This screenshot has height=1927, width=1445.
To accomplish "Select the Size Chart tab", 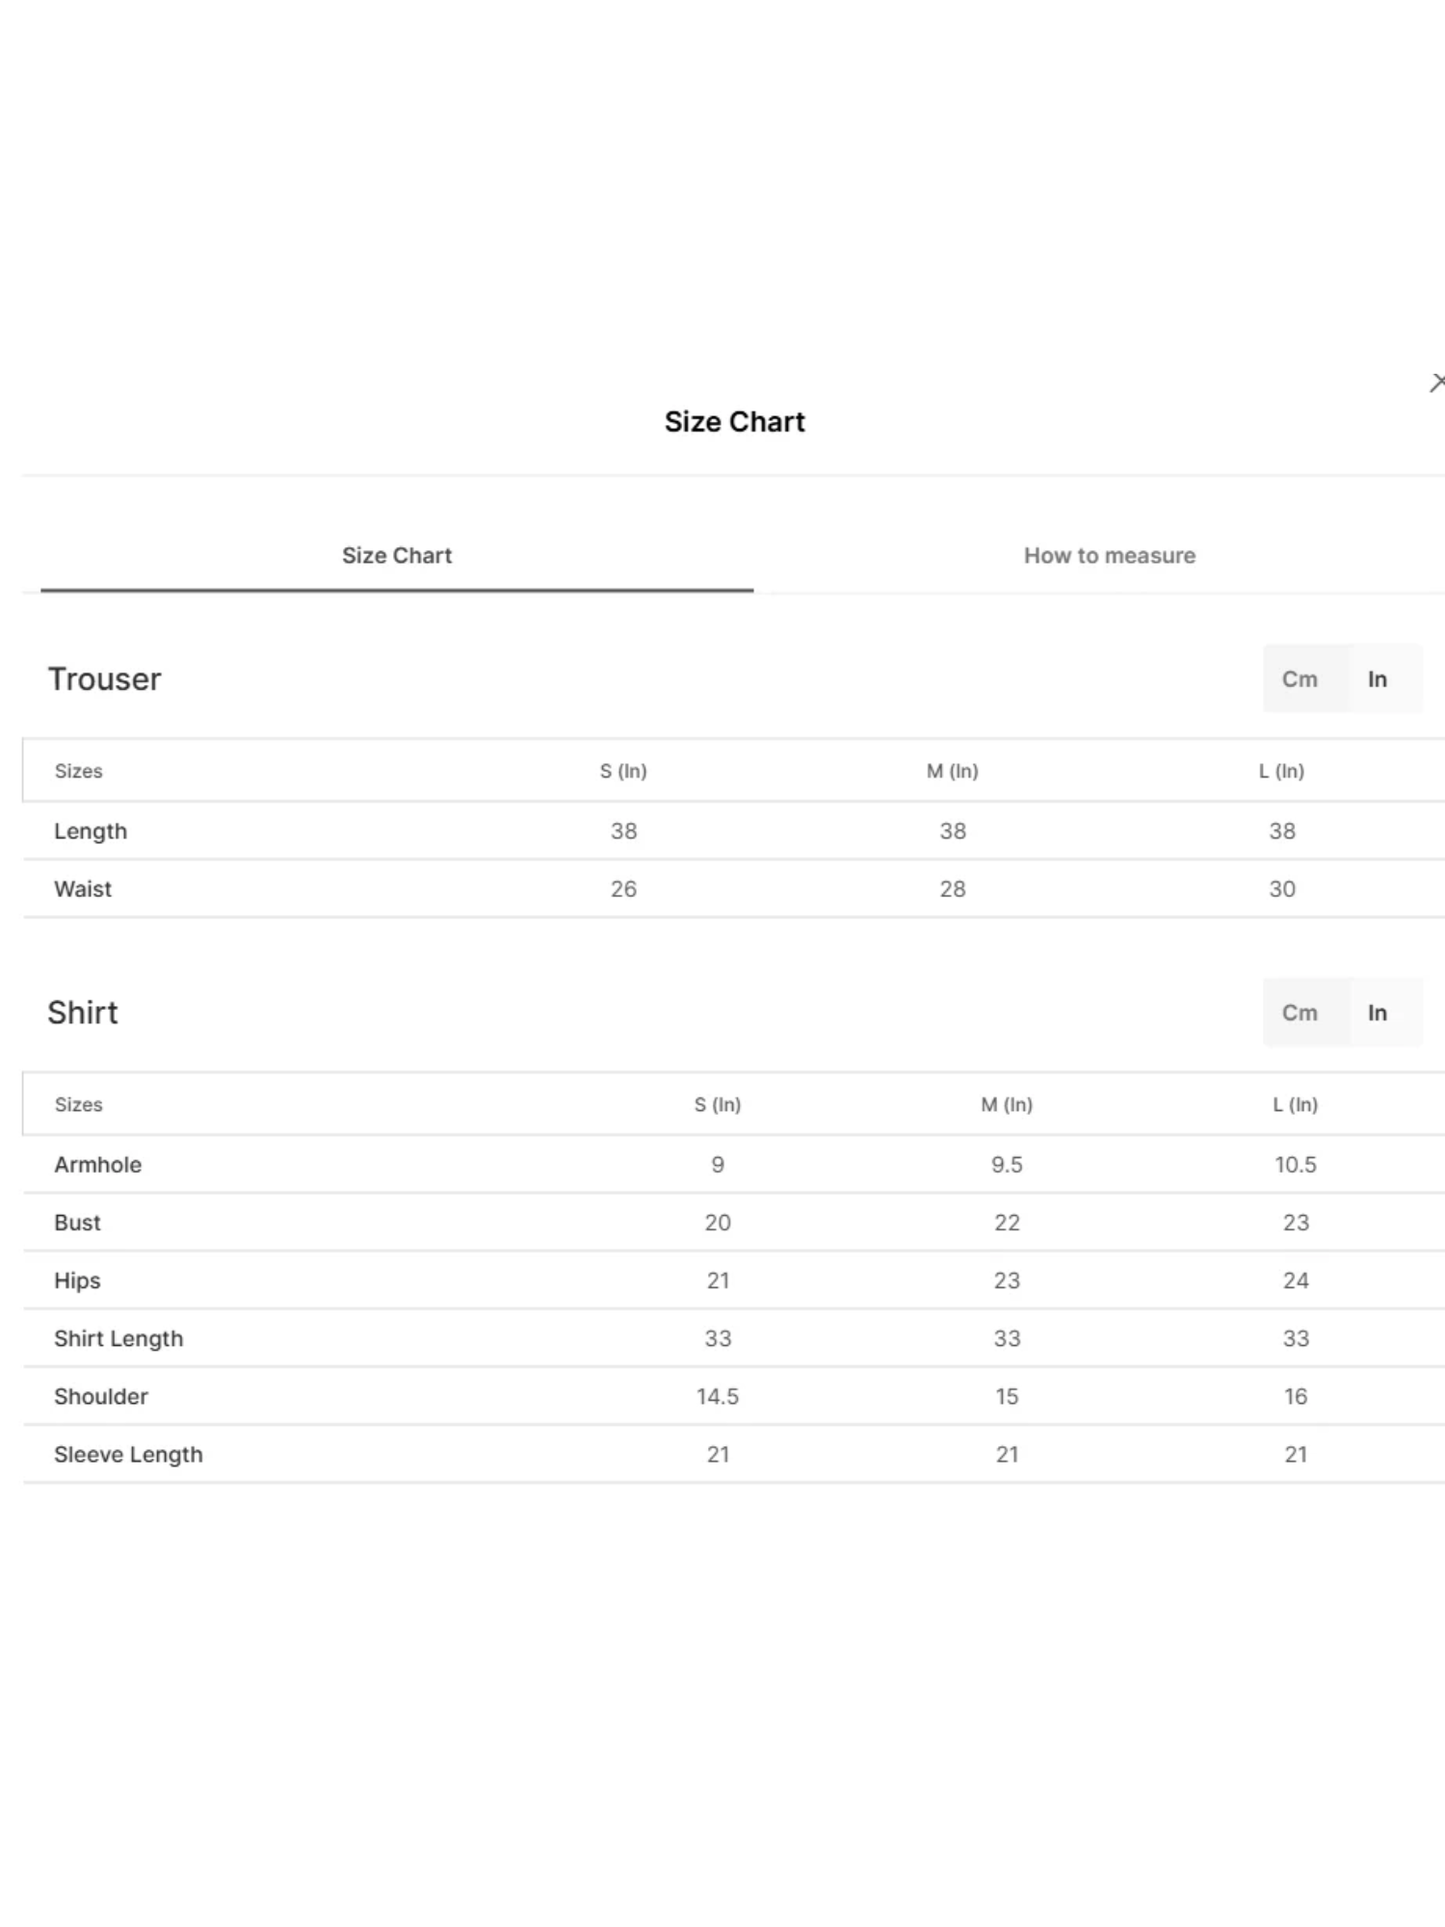I will tap(397, 556).
